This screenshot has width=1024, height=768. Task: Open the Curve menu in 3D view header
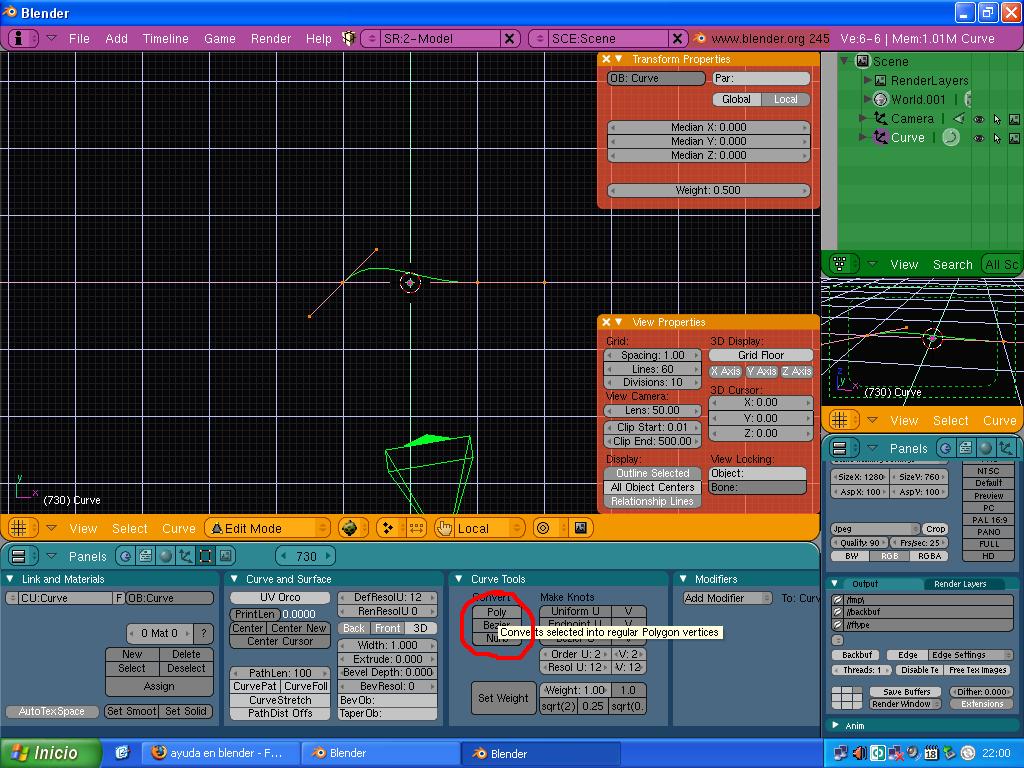178,528
